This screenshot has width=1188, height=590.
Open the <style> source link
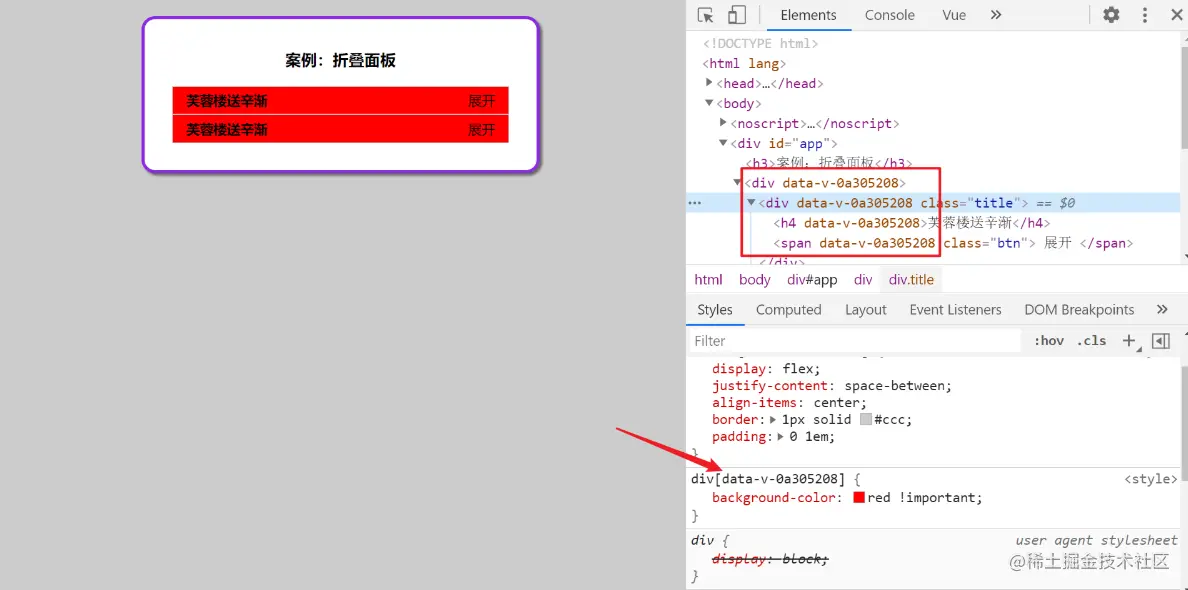tap(1151, 479)
